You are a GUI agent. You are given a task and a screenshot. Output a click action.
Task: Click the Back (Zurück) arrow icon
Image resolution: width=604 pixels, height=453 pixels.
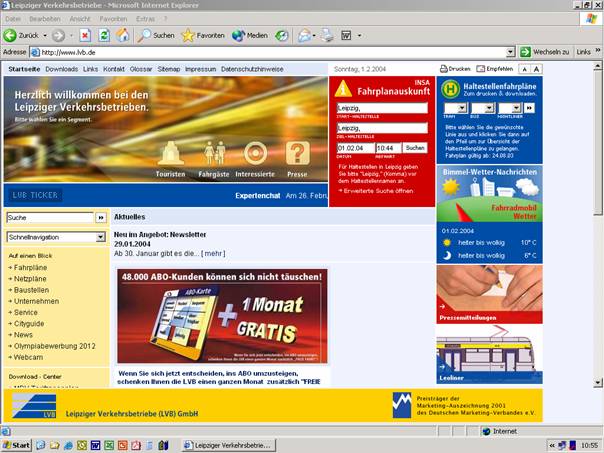[x=10, y=35]
